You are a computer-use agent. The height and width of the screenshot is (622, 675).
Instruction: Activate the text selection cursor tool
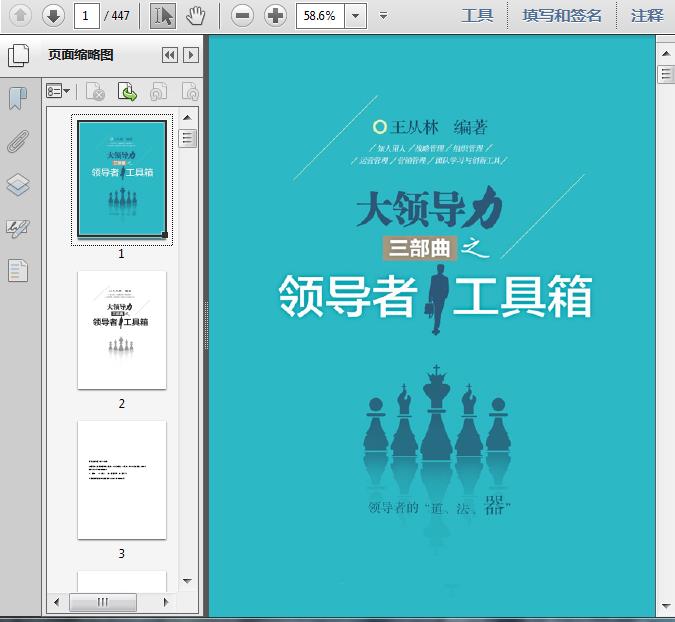(x=163, y=16)
